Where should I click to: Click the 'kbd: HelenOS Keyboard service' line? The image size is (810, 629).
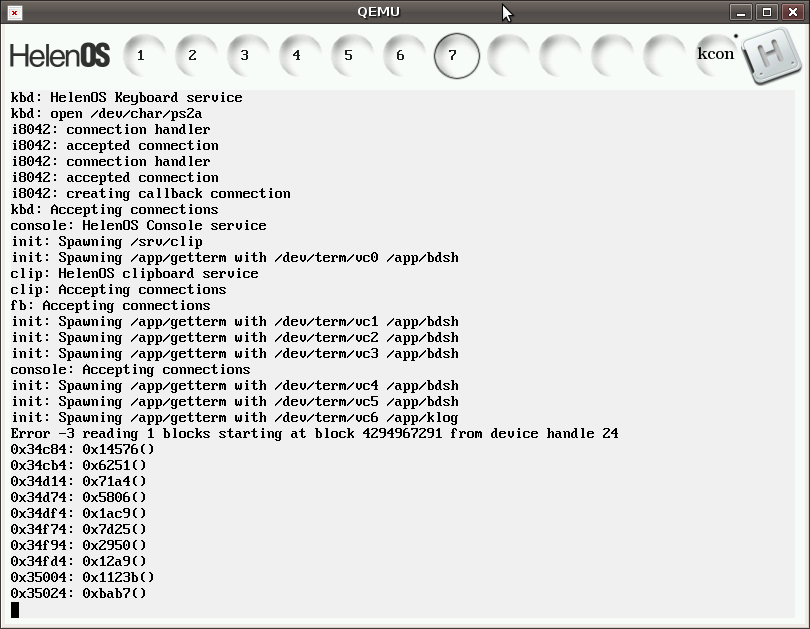click(127, 98)
